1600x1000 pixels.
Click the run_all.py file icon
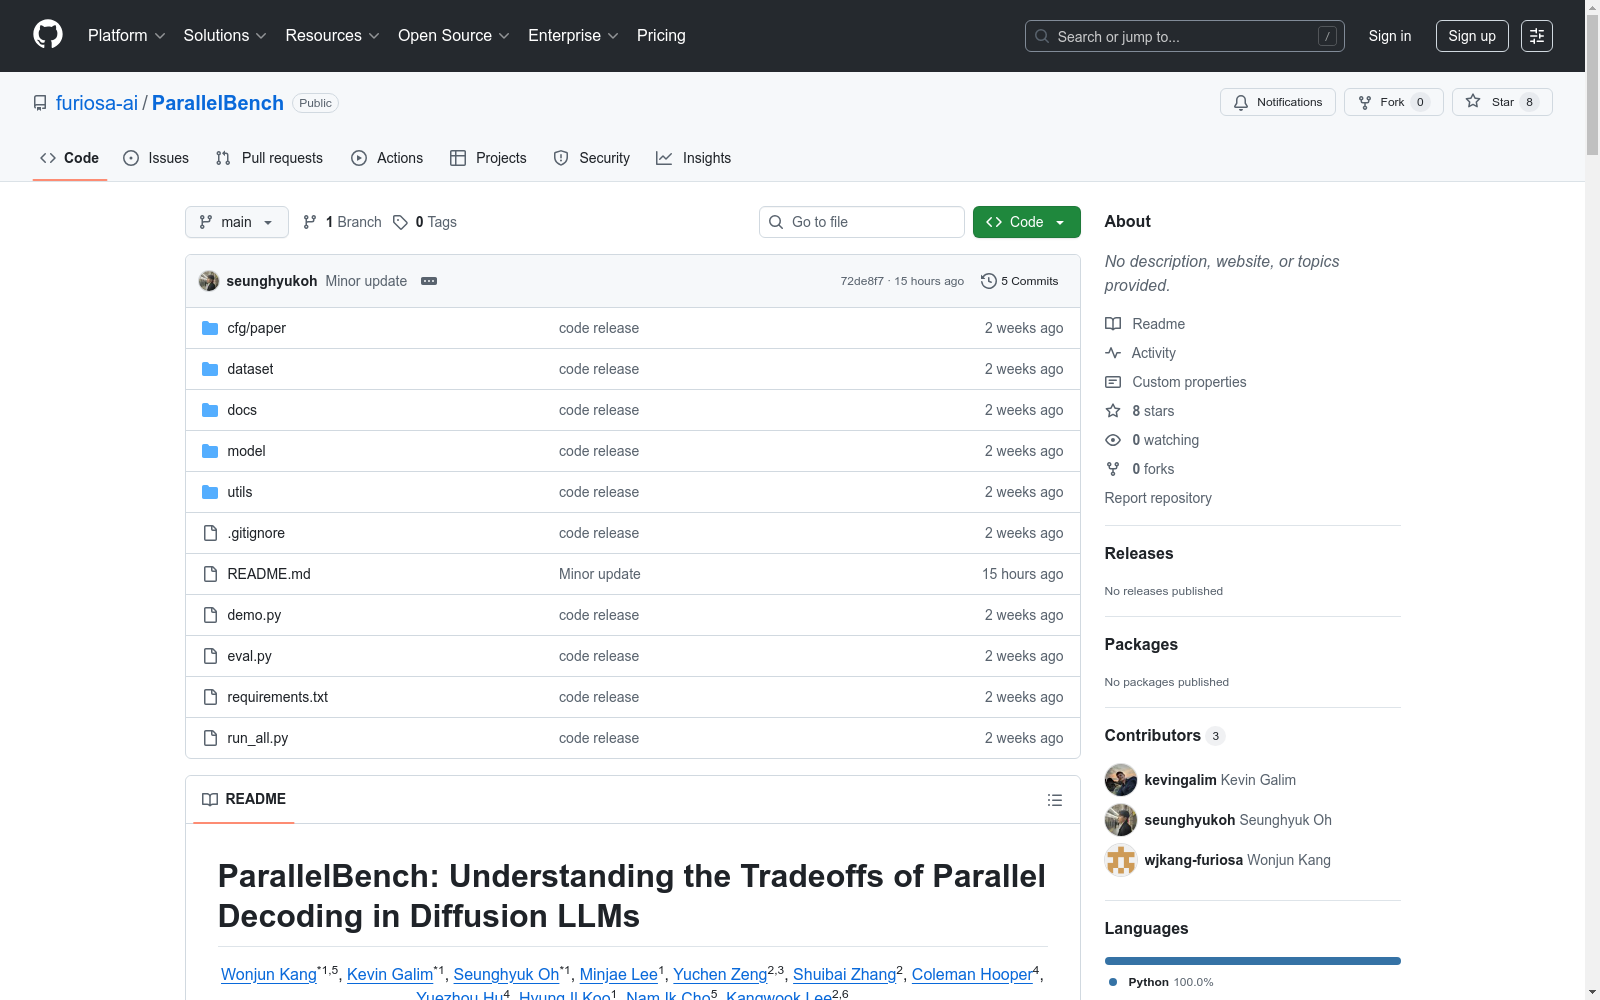pos(210,738)
